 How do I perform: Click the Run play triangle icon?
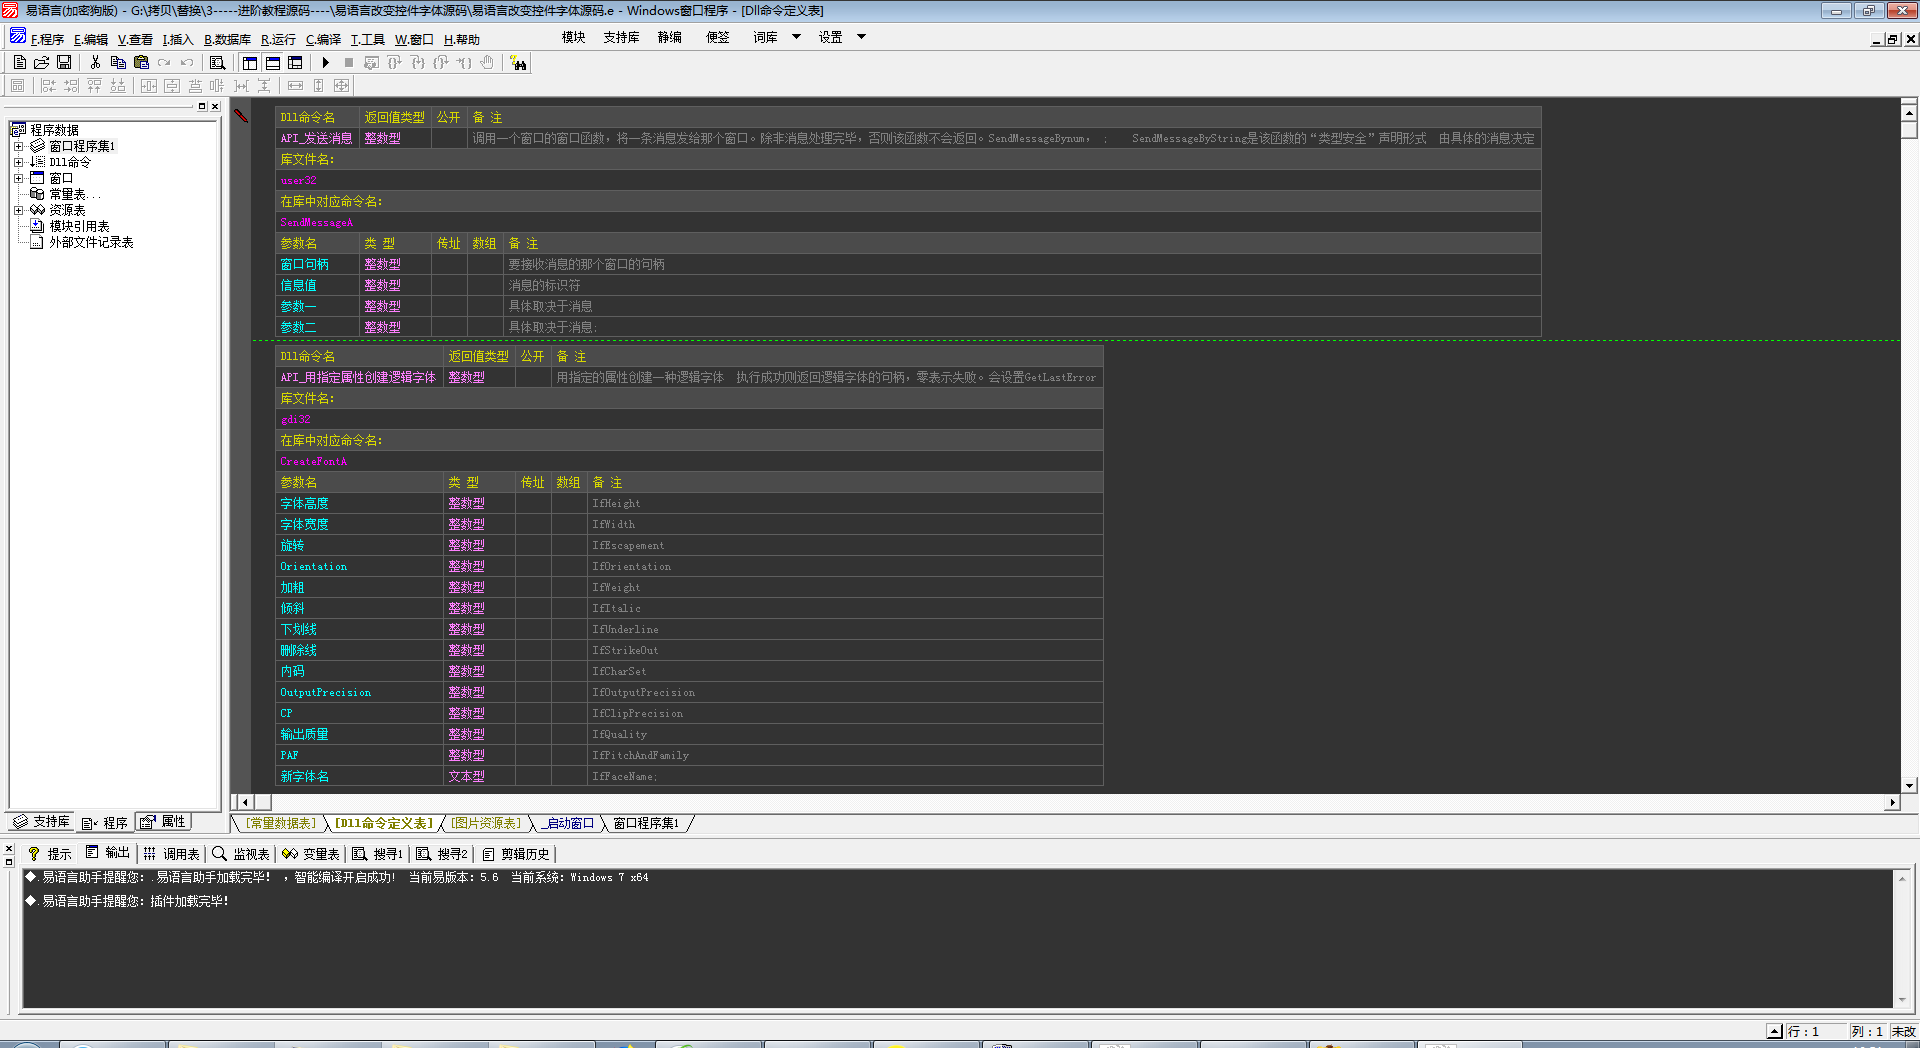click(x=326, y=62)
